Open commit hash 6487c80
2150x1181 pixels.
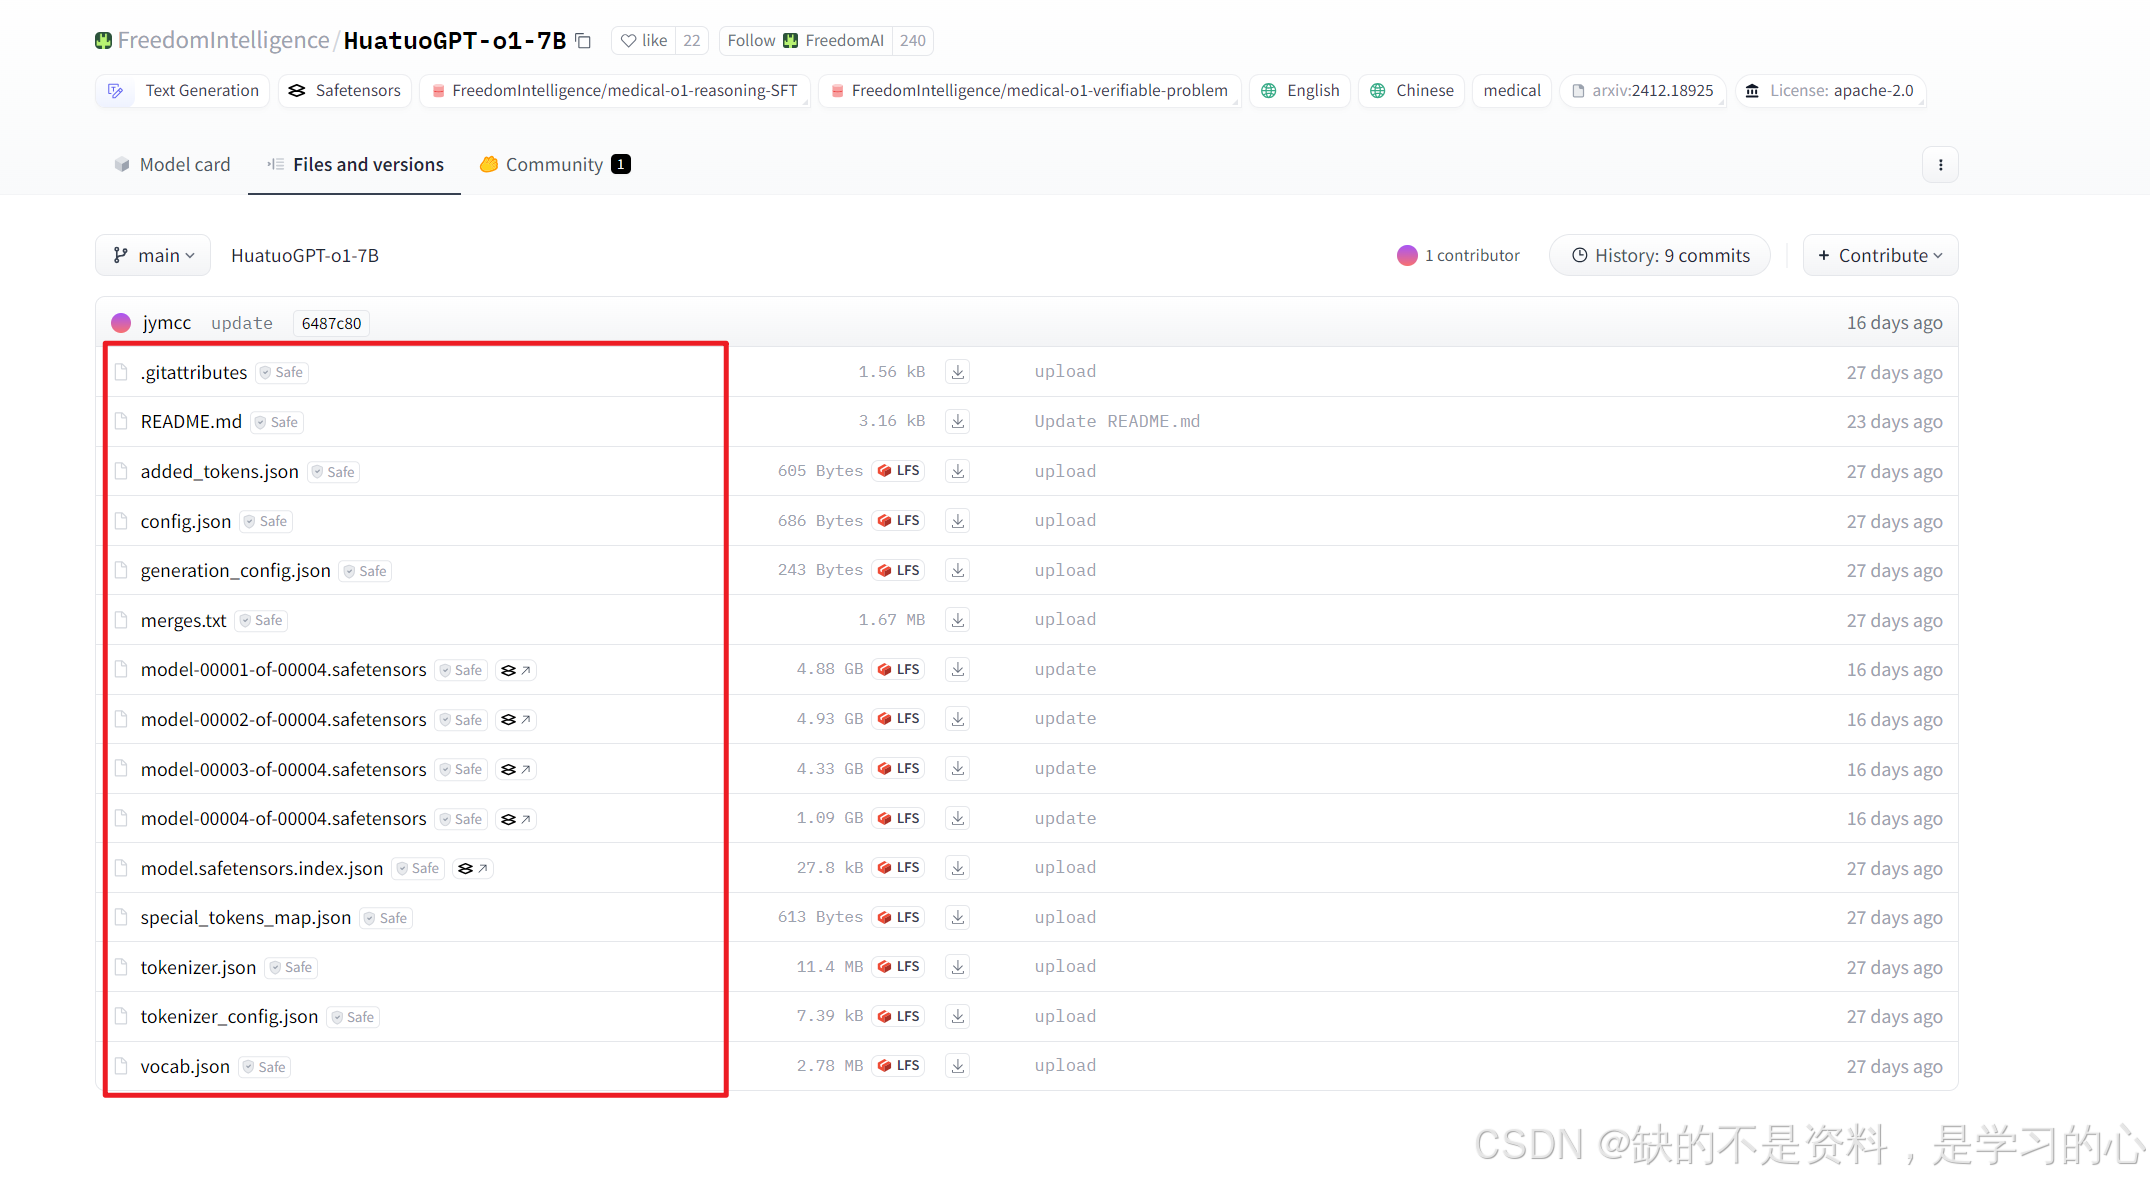point(331,323)
